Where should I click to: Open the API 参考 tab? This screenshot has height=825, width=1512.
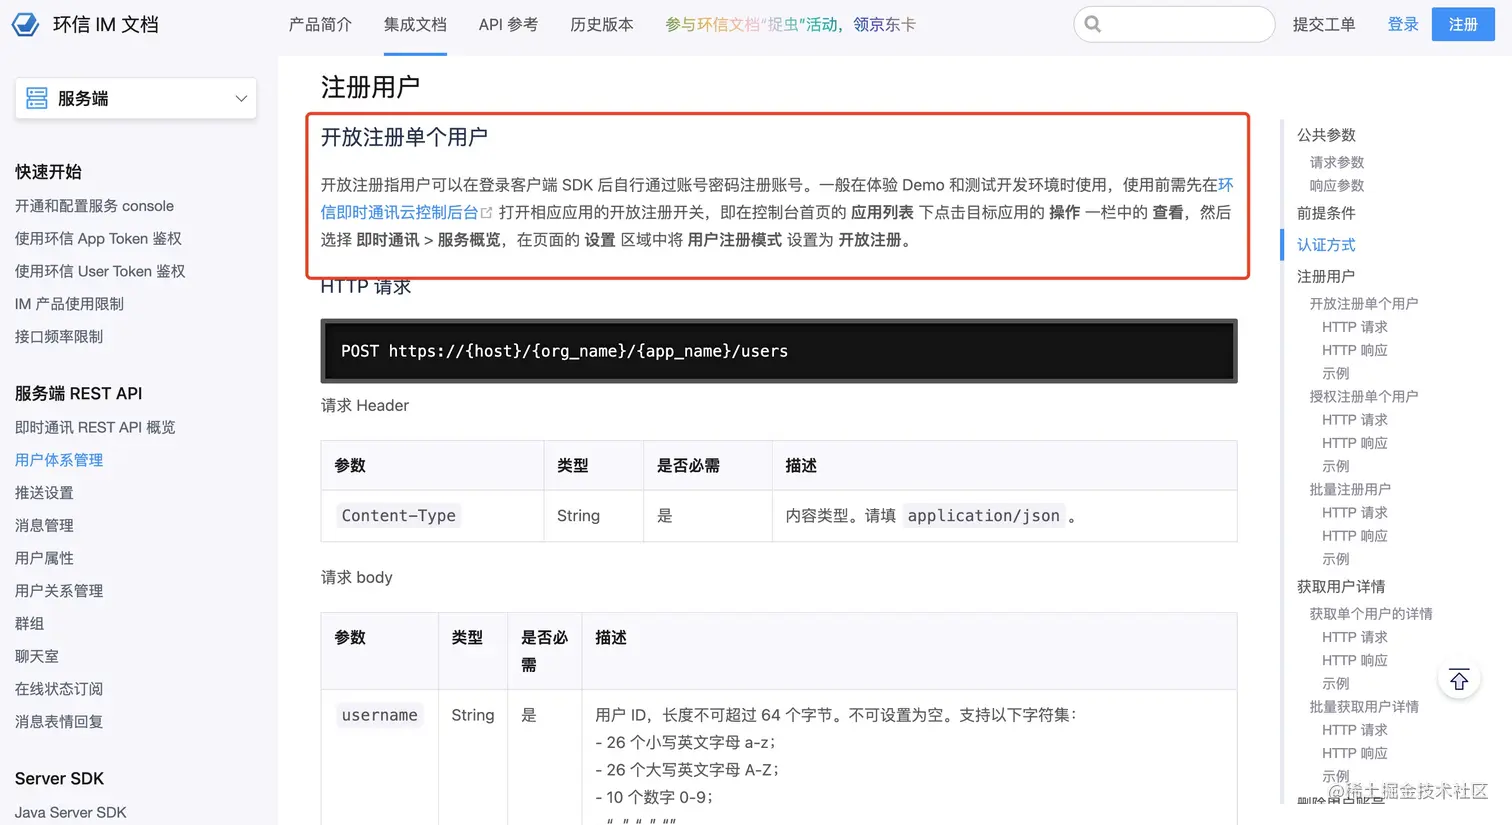tap(508, 24)
